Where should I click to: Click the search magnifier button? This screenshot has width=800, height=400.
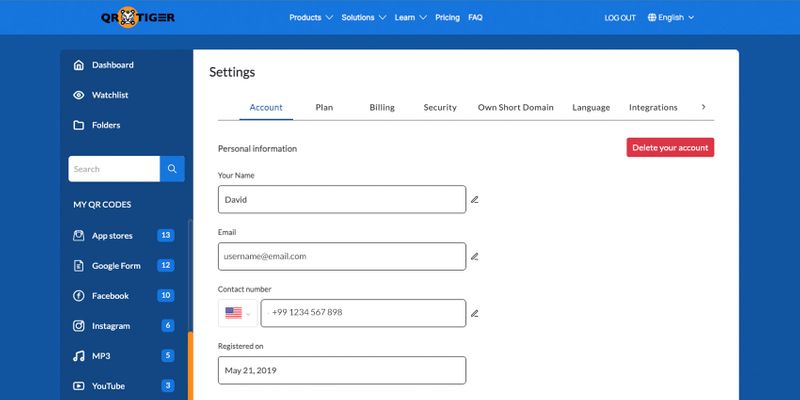point(172,169)
